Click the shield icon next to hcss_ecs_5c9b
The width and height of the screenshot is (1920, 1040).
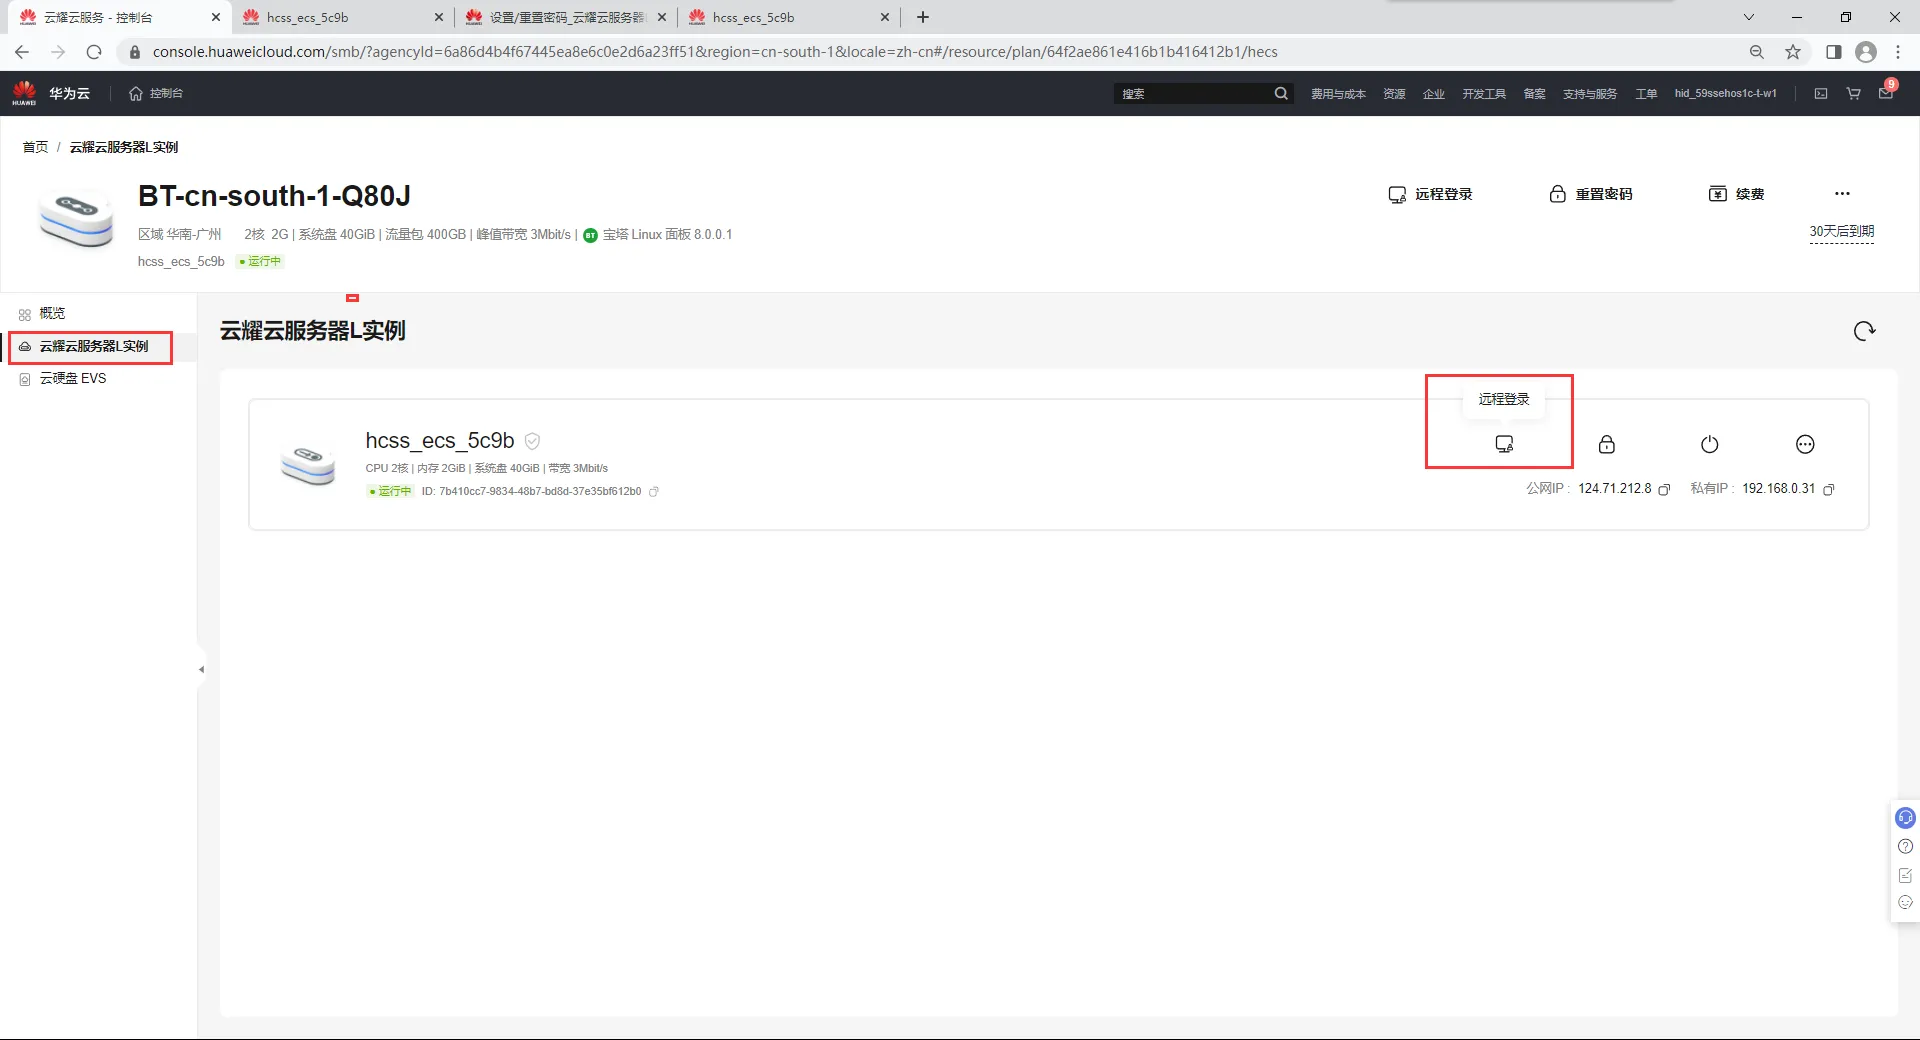[532, 441]
